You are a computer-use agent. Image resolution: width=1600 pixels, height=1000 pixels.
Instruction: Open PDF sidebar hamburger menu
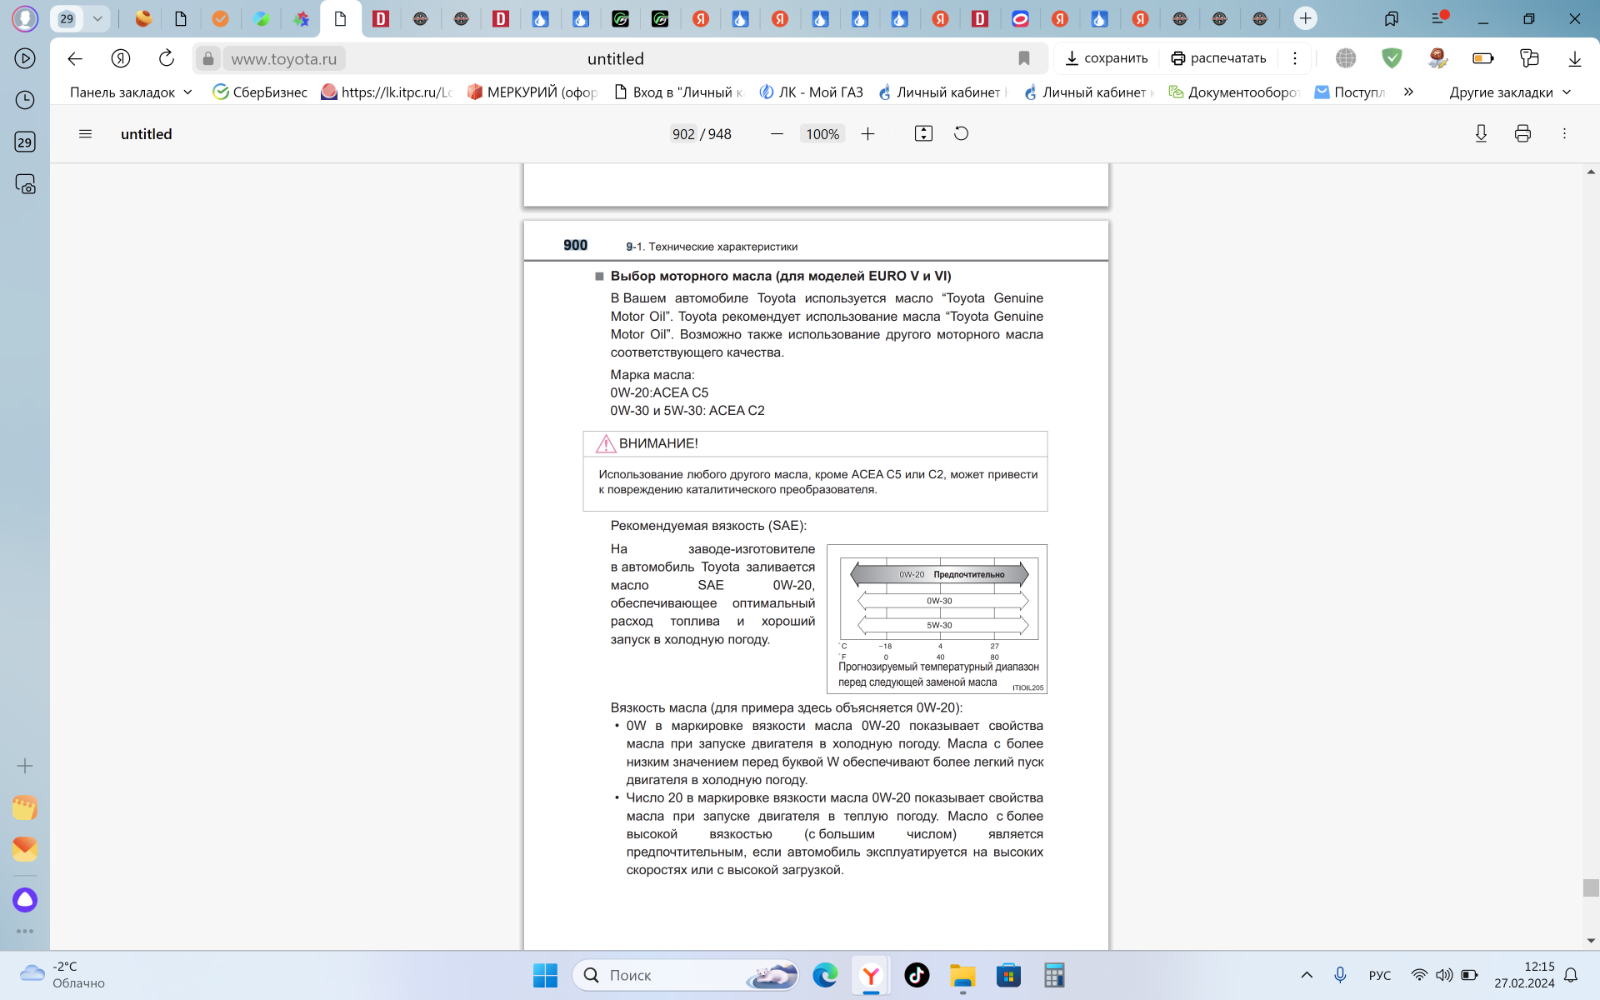(85, 134)
